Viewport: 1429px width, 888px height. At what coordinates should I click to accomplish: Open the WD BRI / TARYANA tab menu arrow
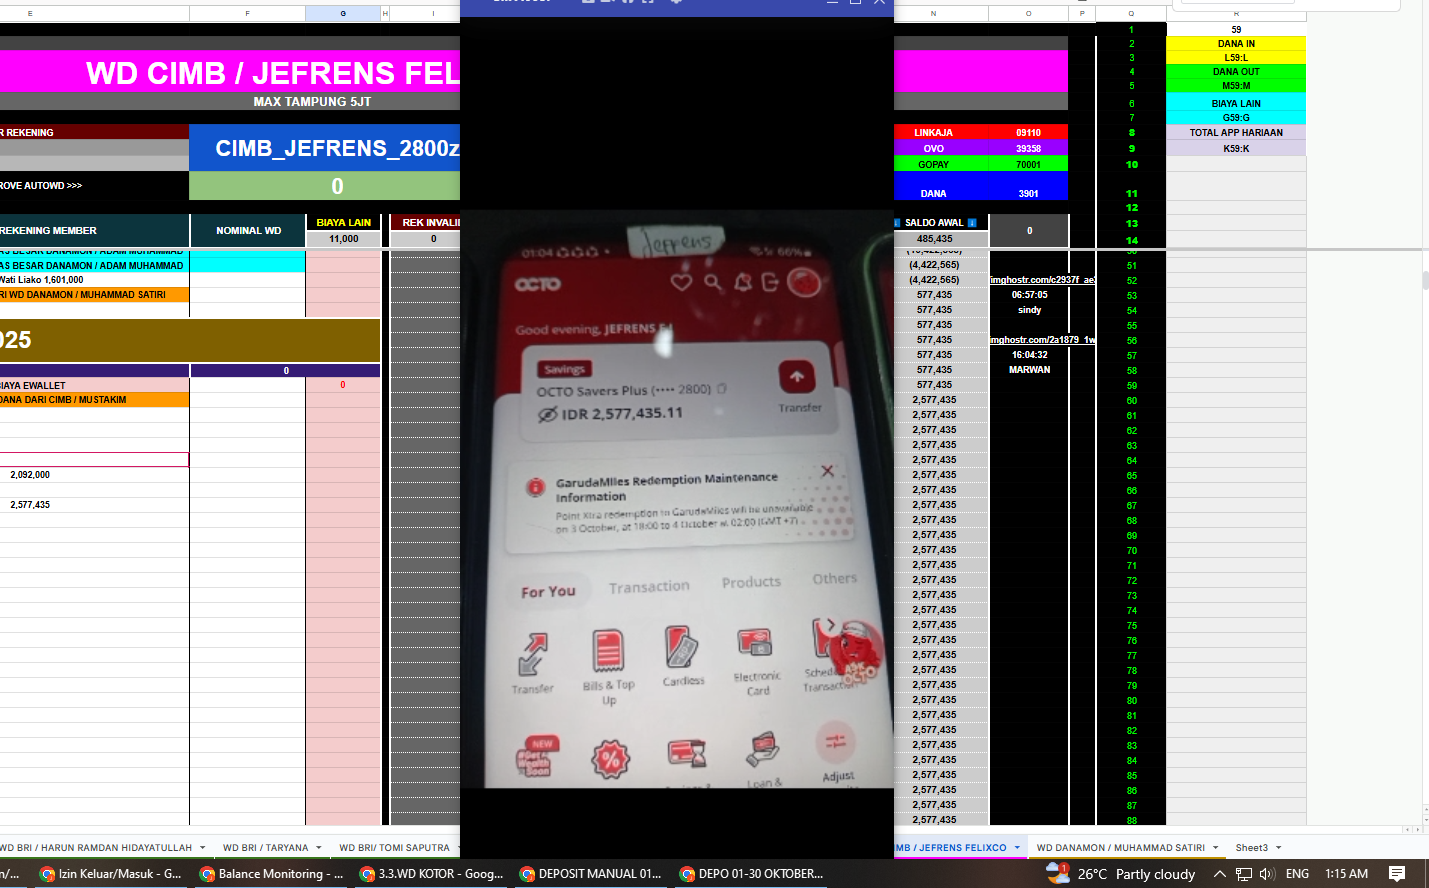[x=319, y=847]
